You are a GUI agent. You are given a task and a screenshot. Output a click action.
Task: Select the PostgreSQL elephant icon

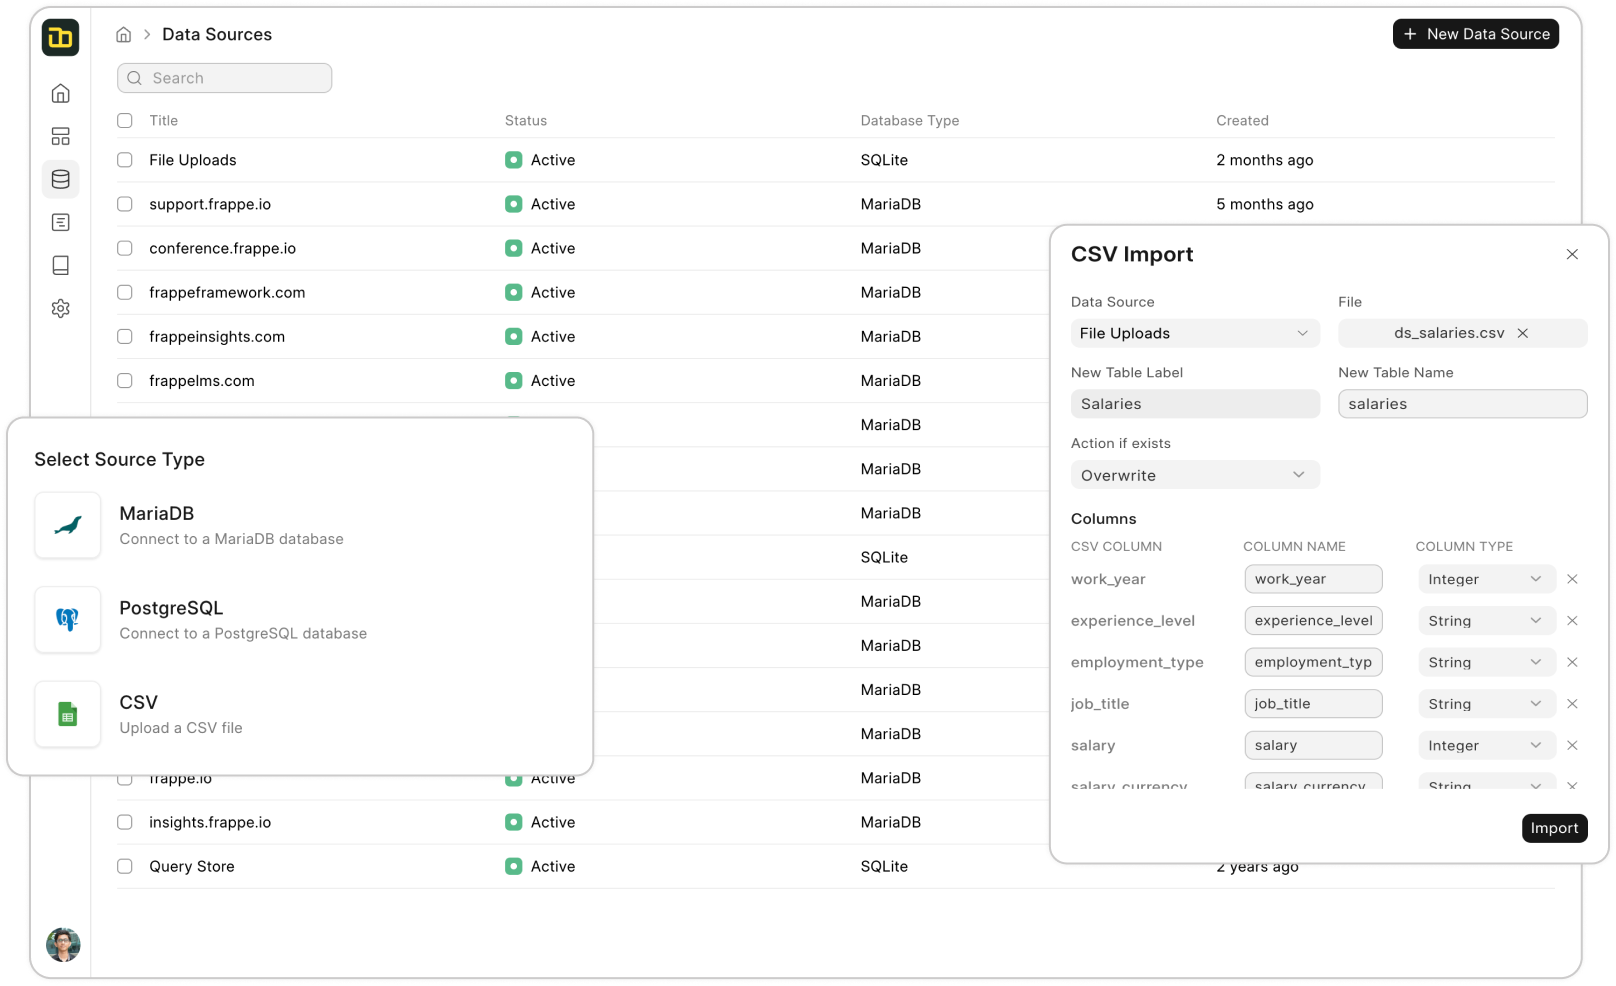(68, 620)
